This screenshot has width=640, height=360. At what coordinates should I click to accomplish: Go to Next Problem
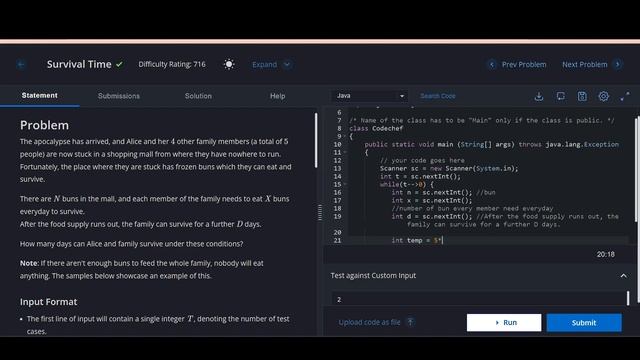coord(584,64)
